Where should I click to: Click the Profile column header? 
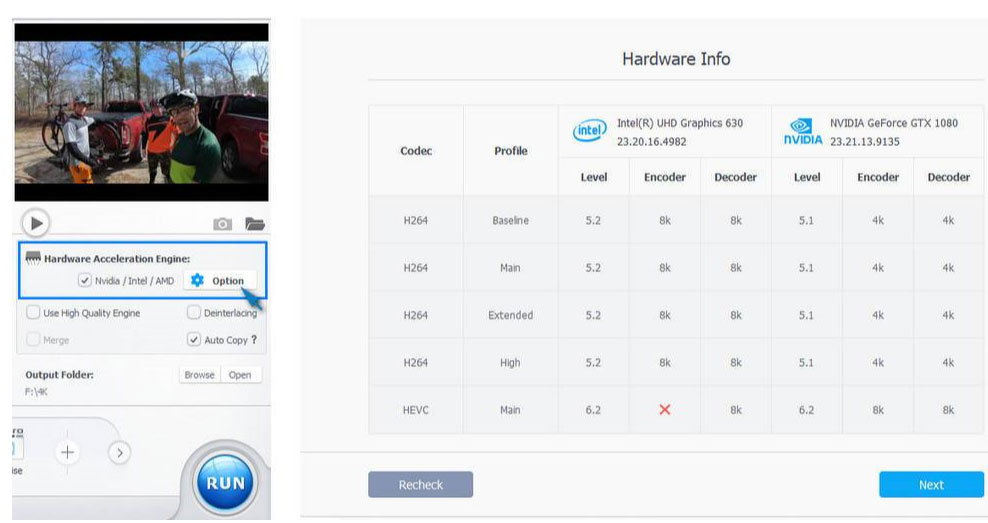tap(510, 151)
